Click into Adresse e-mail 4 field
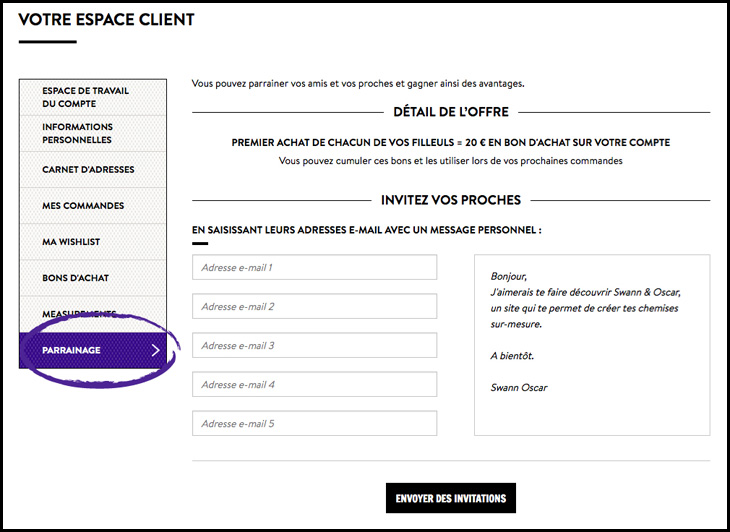The height and width of the screenshot is (532, 730). tap(314, 384)
